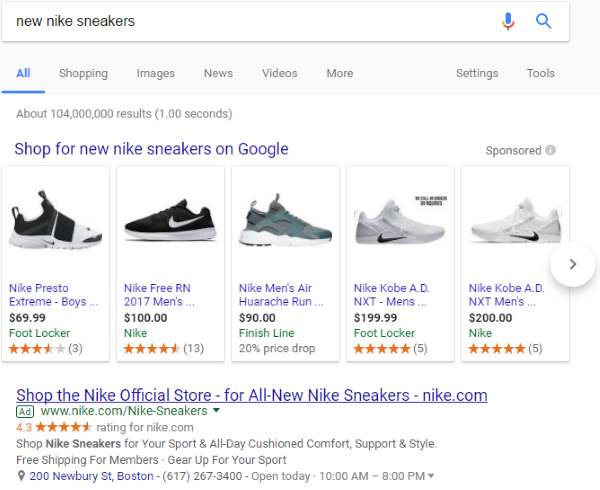This screenshot has width=600, height=490.
Task: Click the Nike Presto Extreme shoe thumbnail
Action: click(55, 223)
